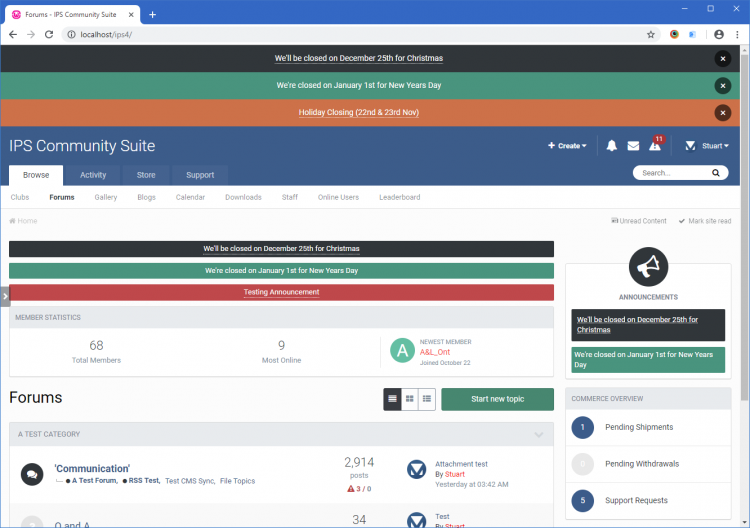The image size is (750, 528).
Task: Dismiss the December 25th Christmas banner
Action: [722, 59]
